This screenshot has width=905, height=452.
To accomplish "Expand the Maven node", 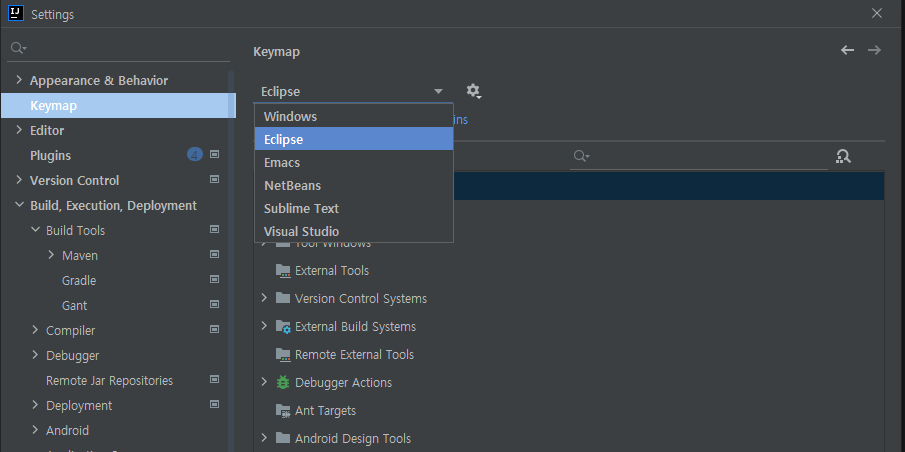I will pyautogui.click(x=51, y=255).
